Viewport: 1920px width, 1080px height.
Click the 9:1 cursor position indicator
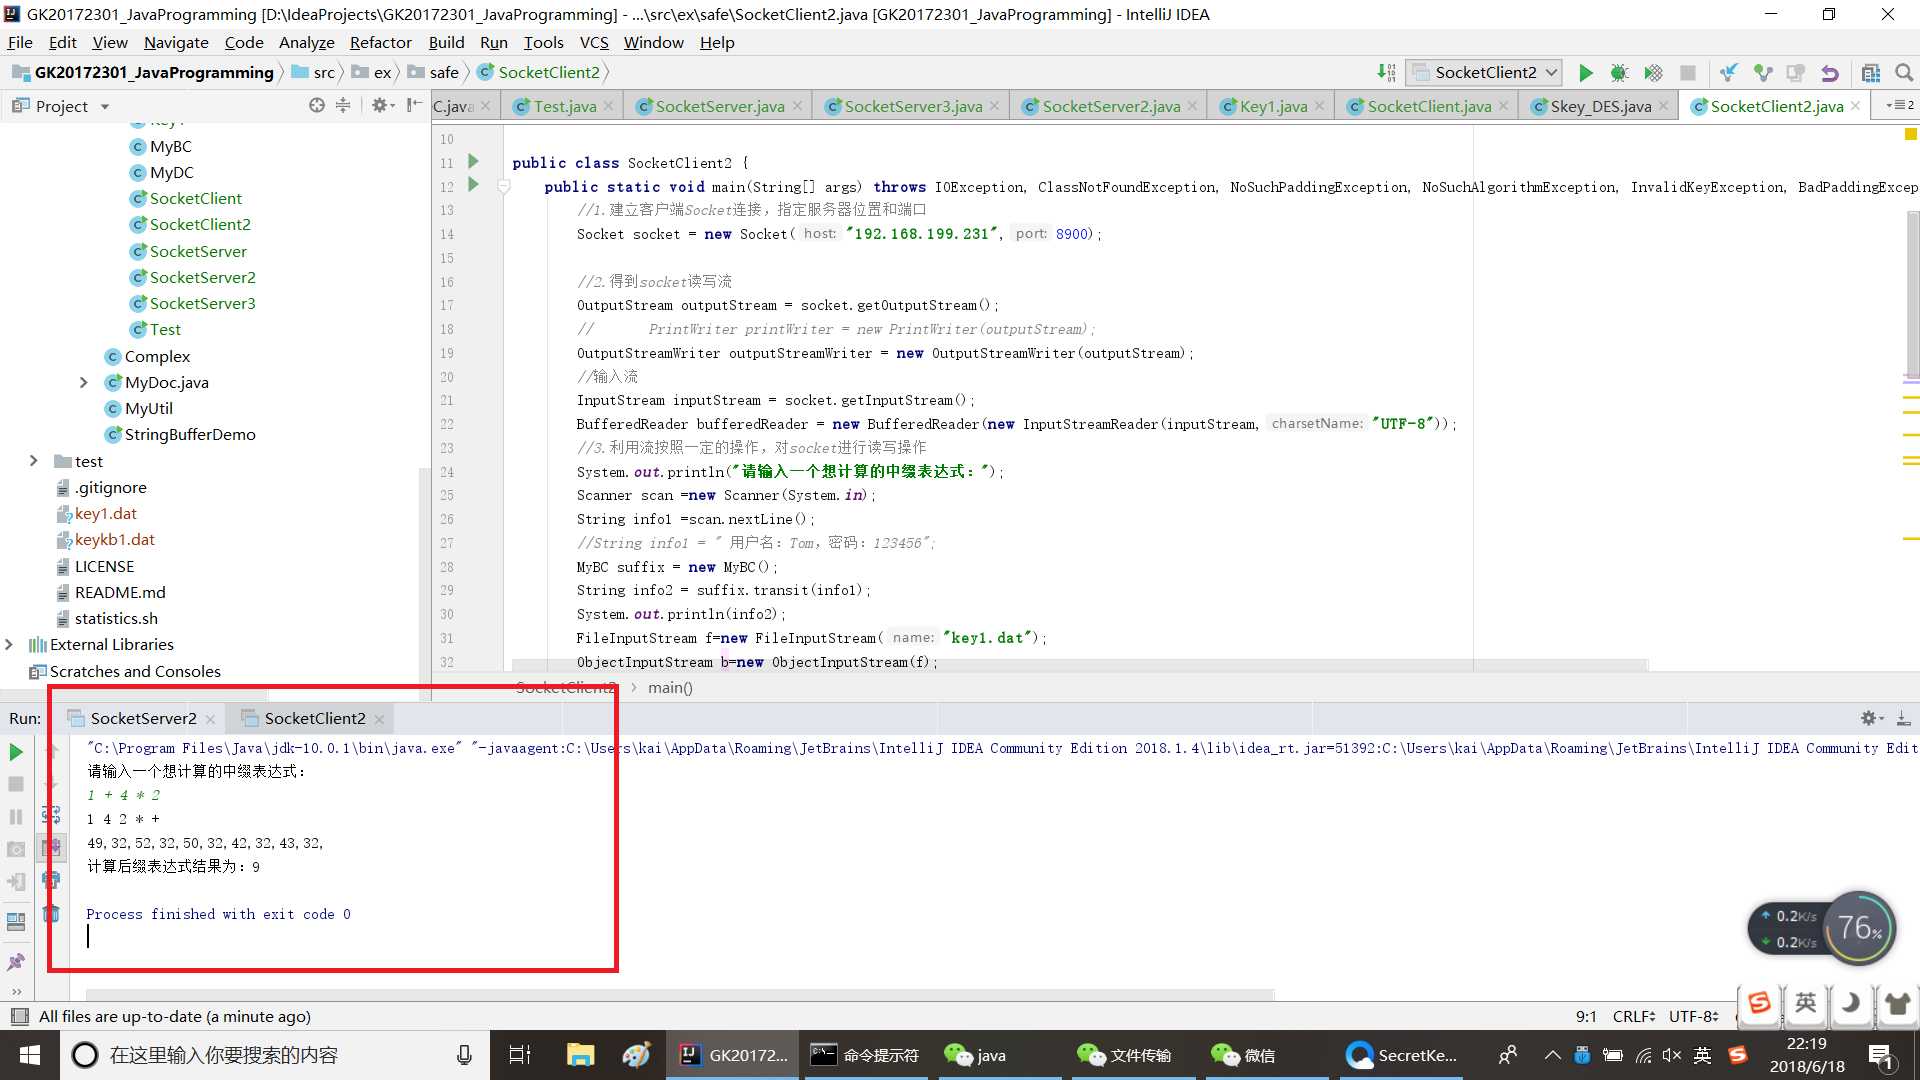(1586, 1016)
